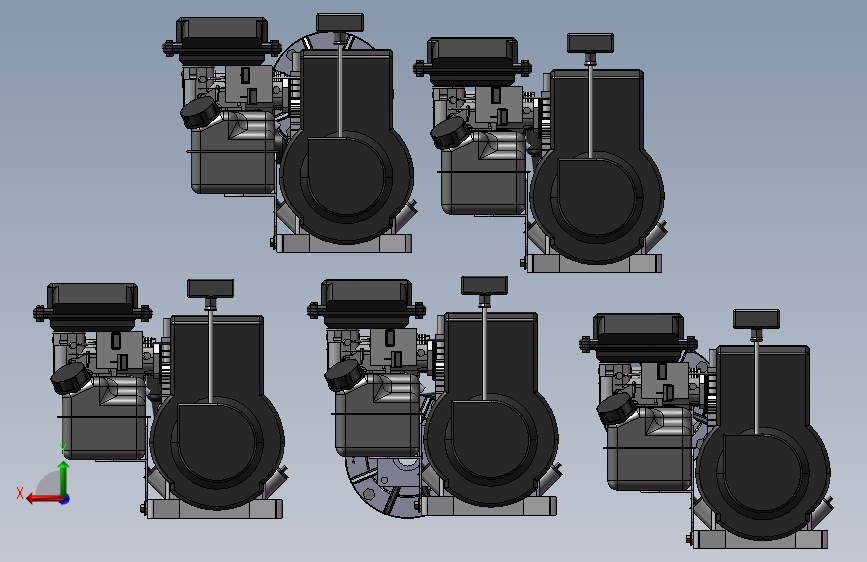Select the upper-right engine model's blower housing
Viewport: 867px width, 562px height.
[x=597, y=166]
